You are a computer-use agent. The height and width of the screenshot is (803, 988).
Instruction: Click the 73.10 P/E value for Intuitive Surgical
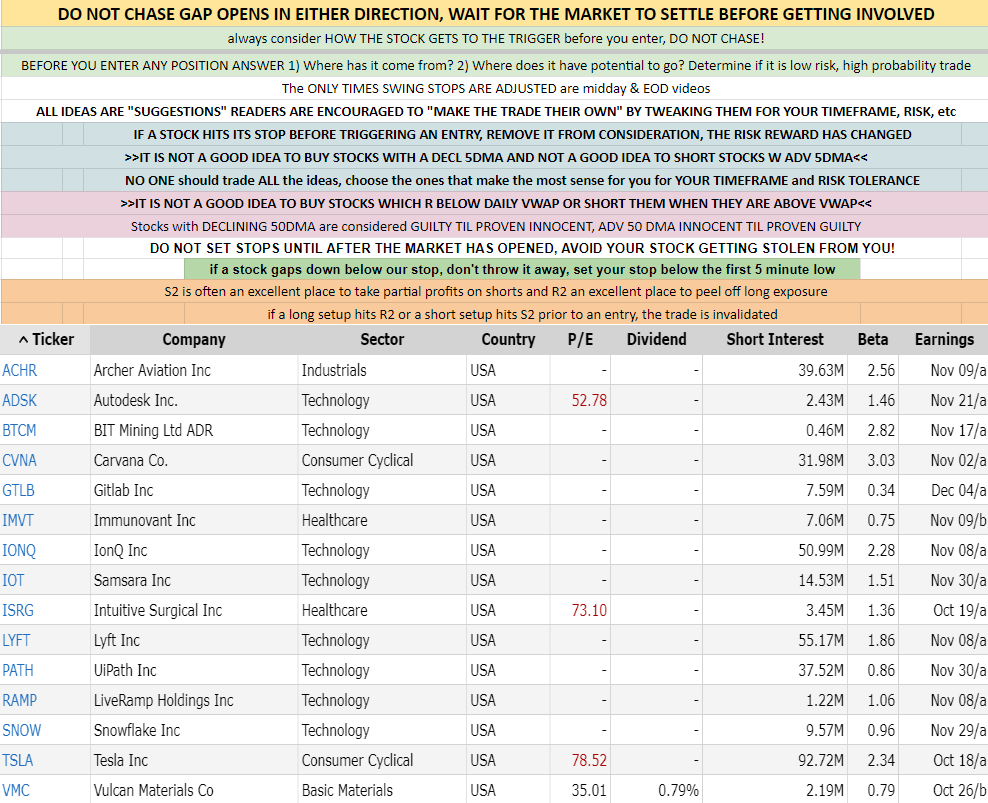[589, 610]
